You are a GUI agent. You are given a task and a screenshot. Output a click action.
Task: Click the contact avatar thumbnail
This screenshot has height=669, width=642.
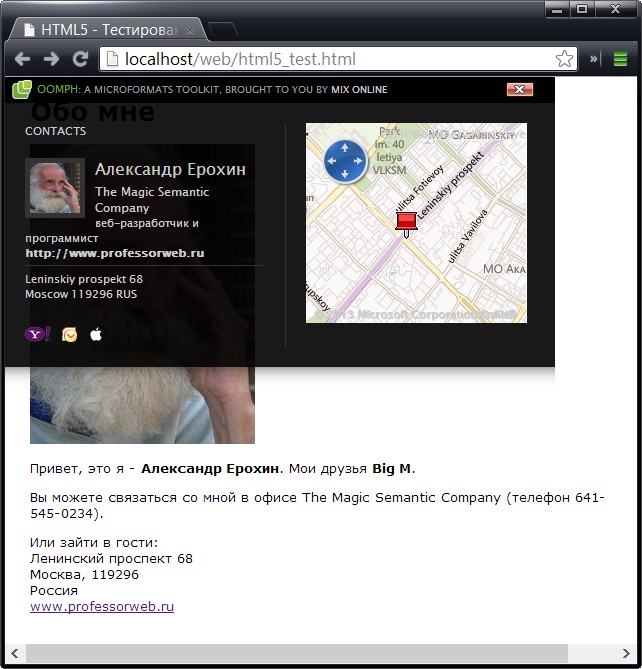(55, 188)
